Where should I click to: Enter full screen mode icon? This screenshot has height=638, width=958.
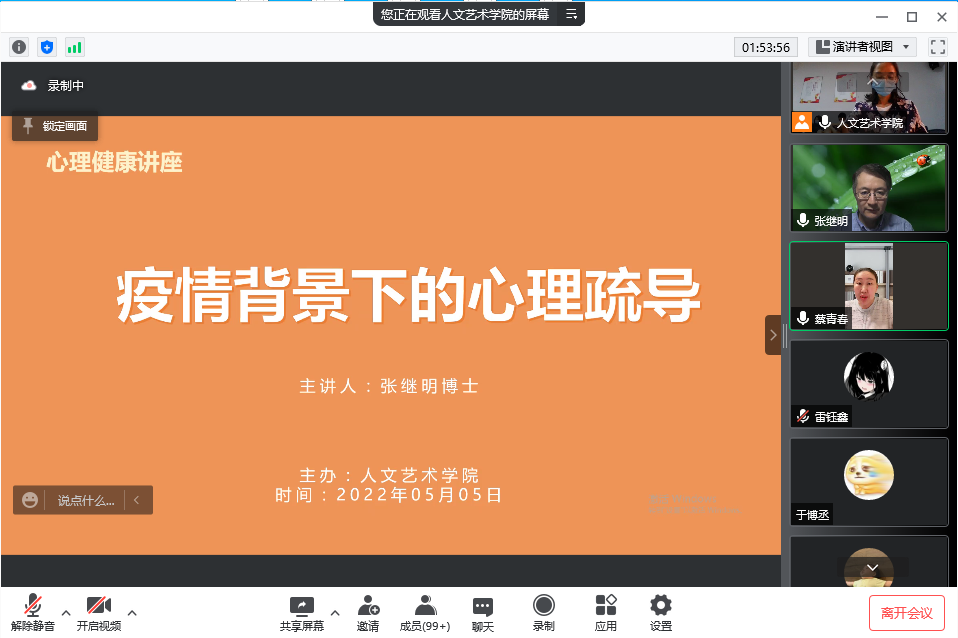(938, 47)
